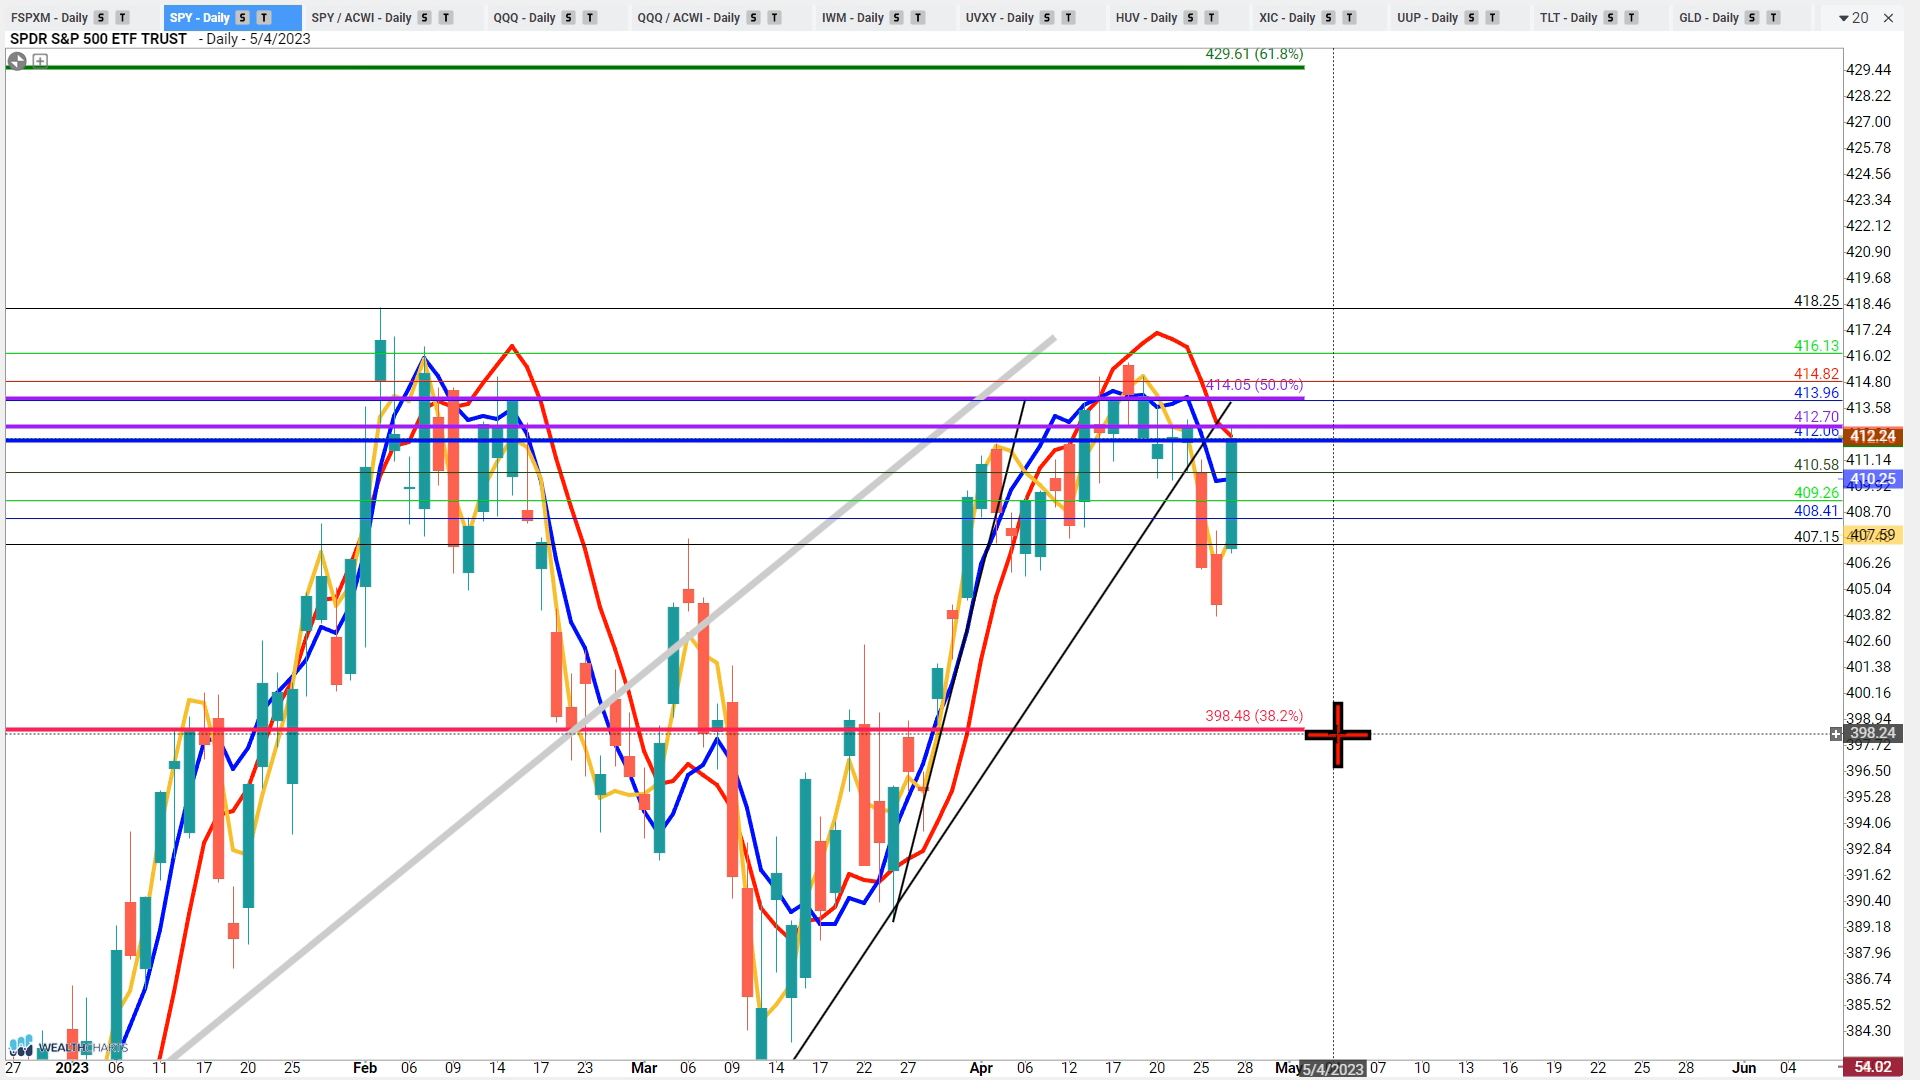Click the SPDR S&P 500 ETF TRUST title

[98, 39]
